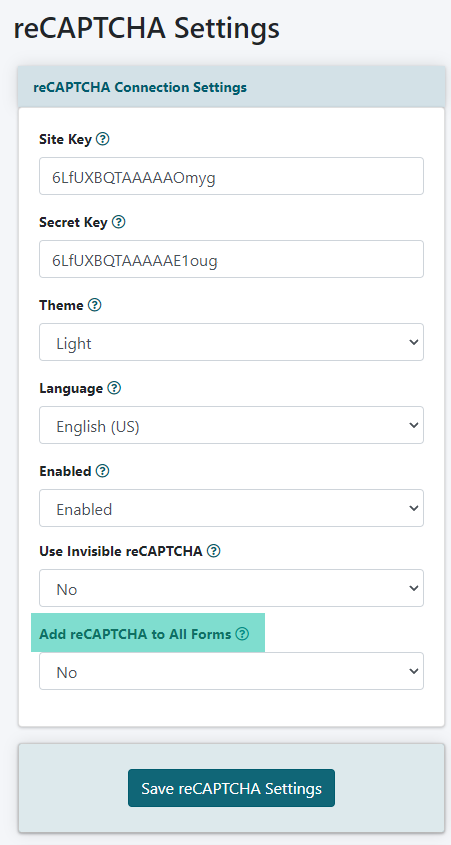Screen dimensions: 451x845
Task: Click the help icon beside Language
Action: pyautogui.click(x=114, y=388)
